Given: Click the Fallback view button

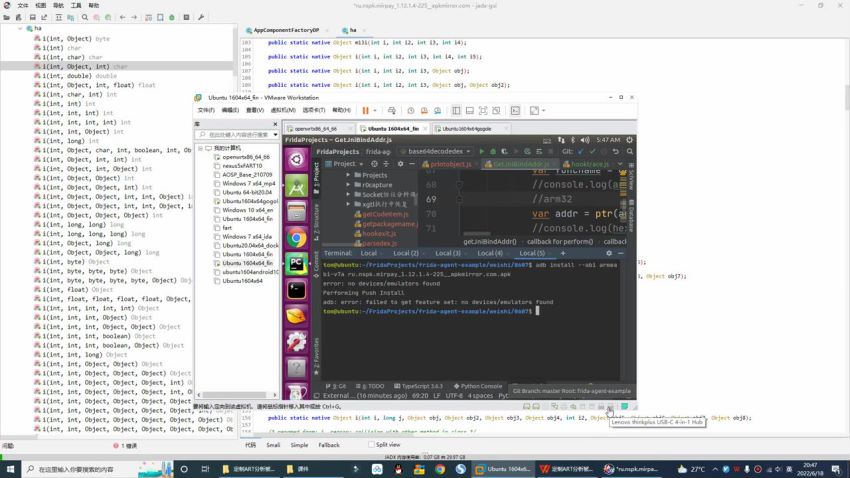Looking at the screenshot, I should click(329, 445).
